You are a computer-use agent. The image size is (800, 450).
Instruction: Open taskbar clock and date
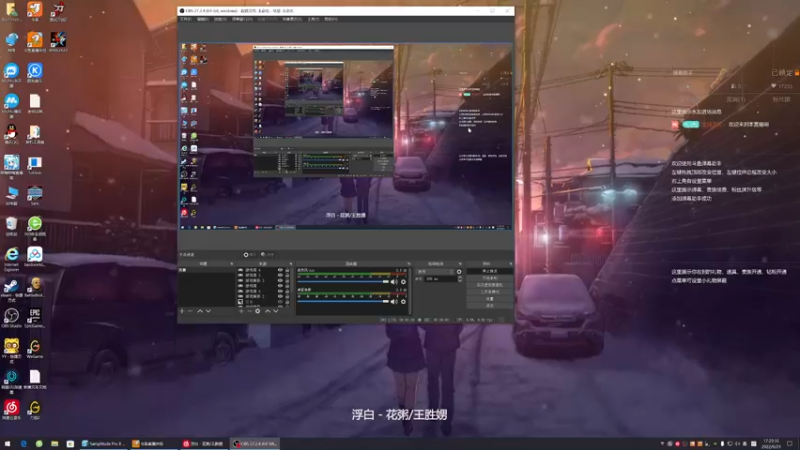click(771, 443)
